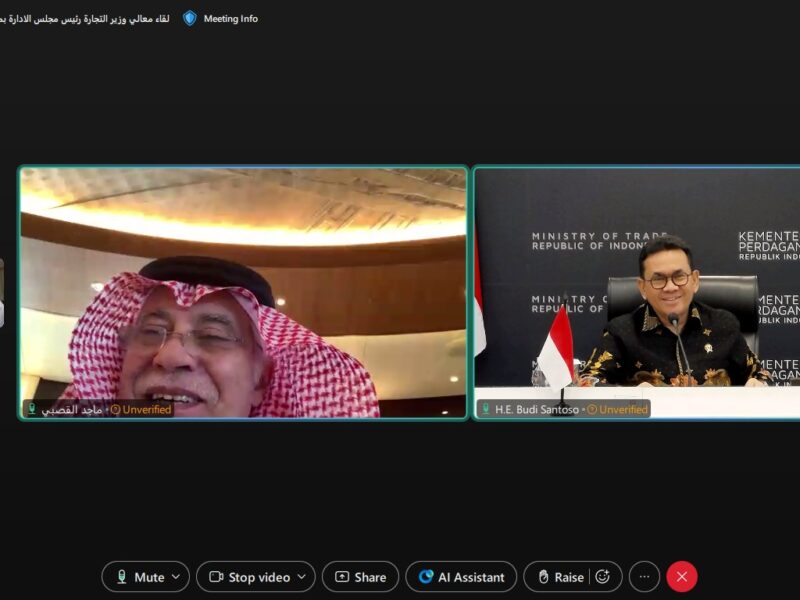800x600 pixels.
Task: Leave the meeting with red X button
Action: [x=682, y=577]
